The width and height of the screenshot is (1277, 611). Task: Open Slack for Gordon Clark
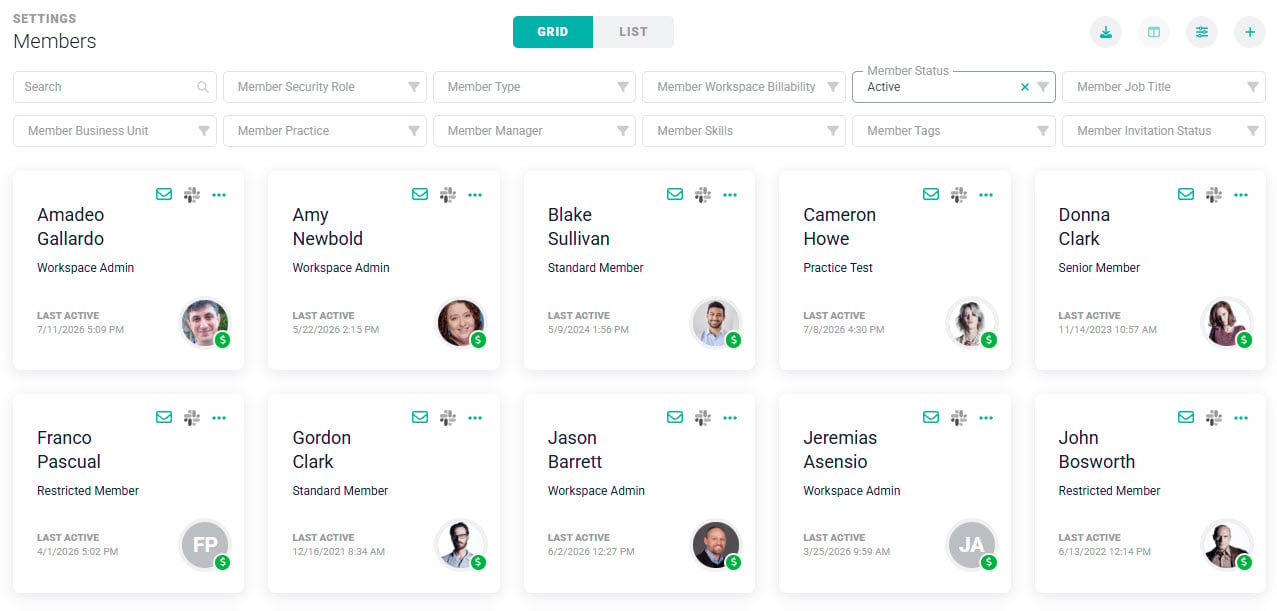[x=448, y=417]
